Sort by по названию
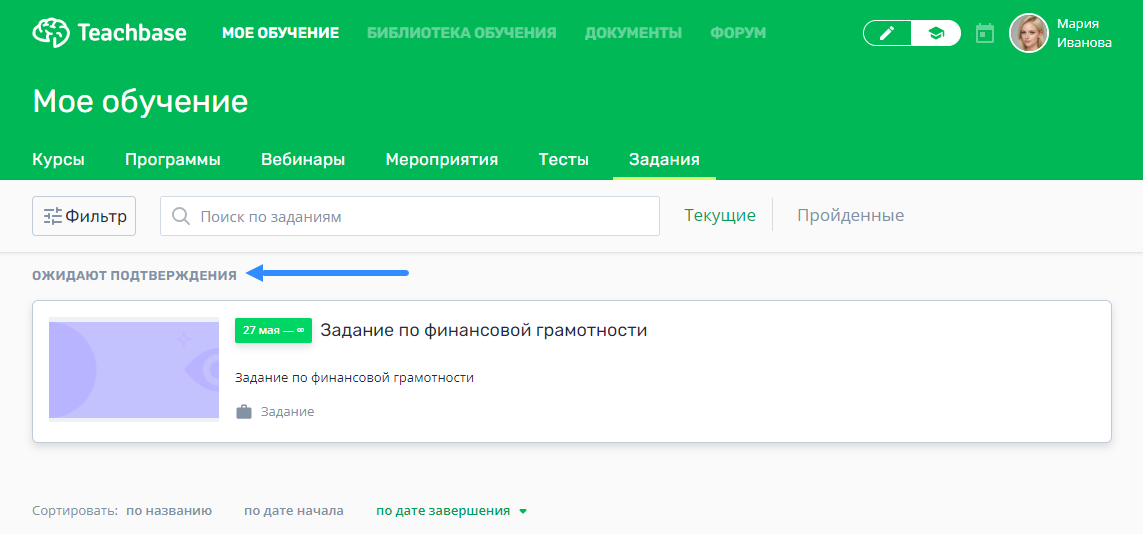1143x534 pixels. point(169,511)
